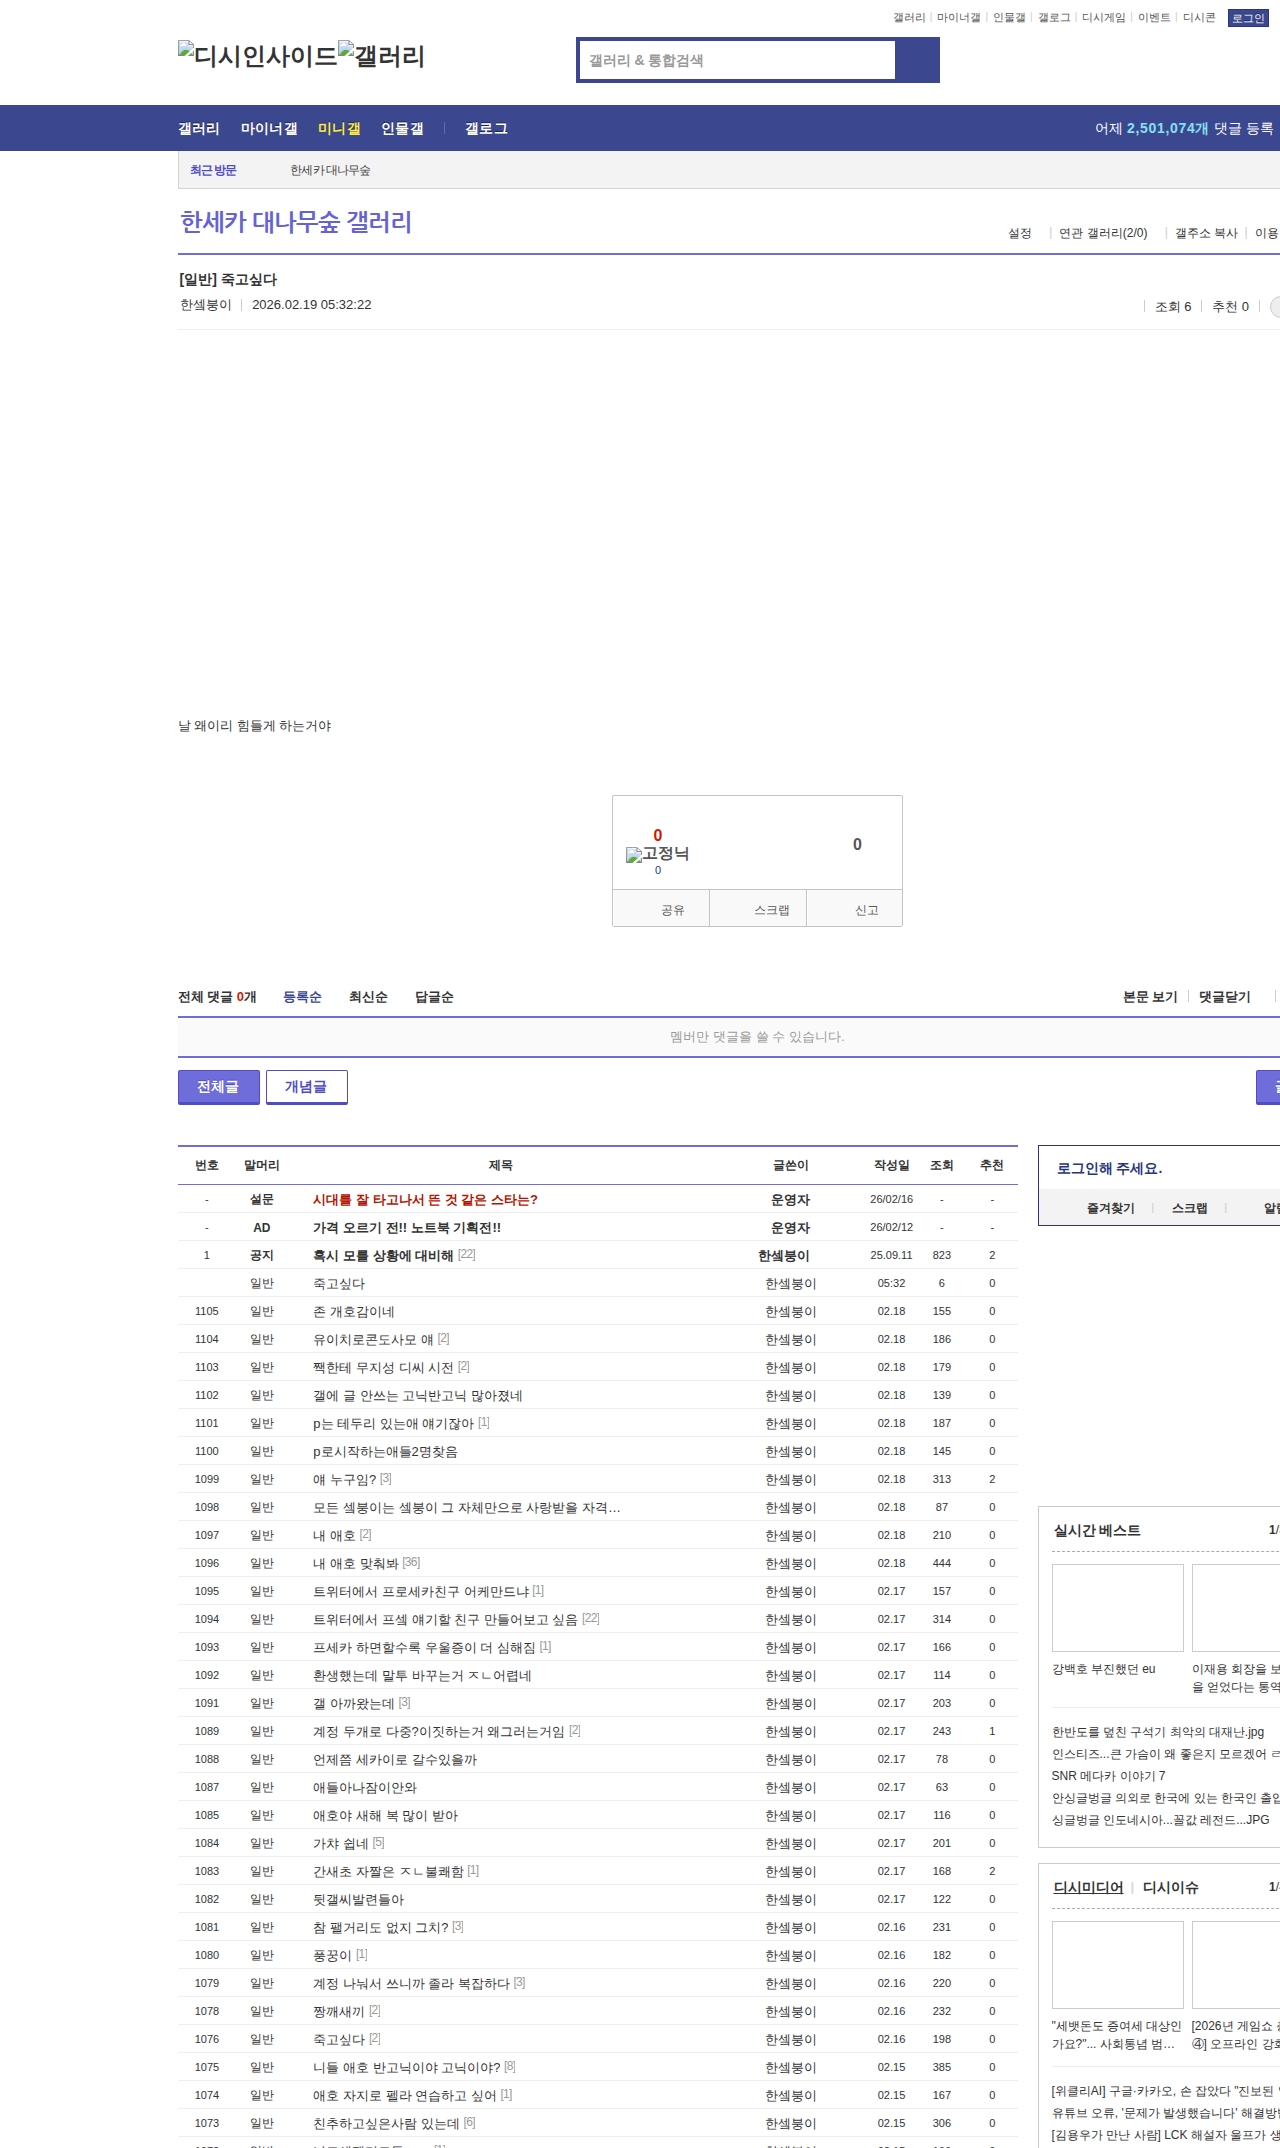Open the post titled 내 애호 맞춰봐
Screen dimensions: 1280x2148
[x=355, y=1563]
